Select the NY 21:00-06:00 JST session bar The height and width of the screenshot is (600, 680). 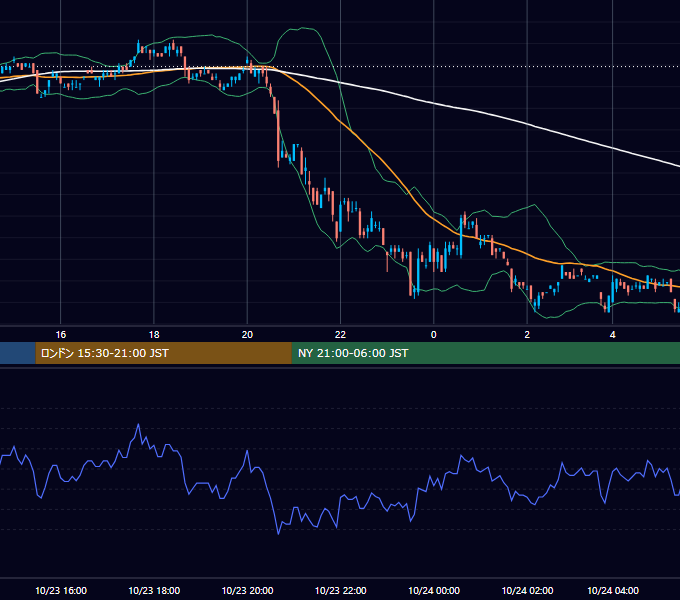point(486,353)
